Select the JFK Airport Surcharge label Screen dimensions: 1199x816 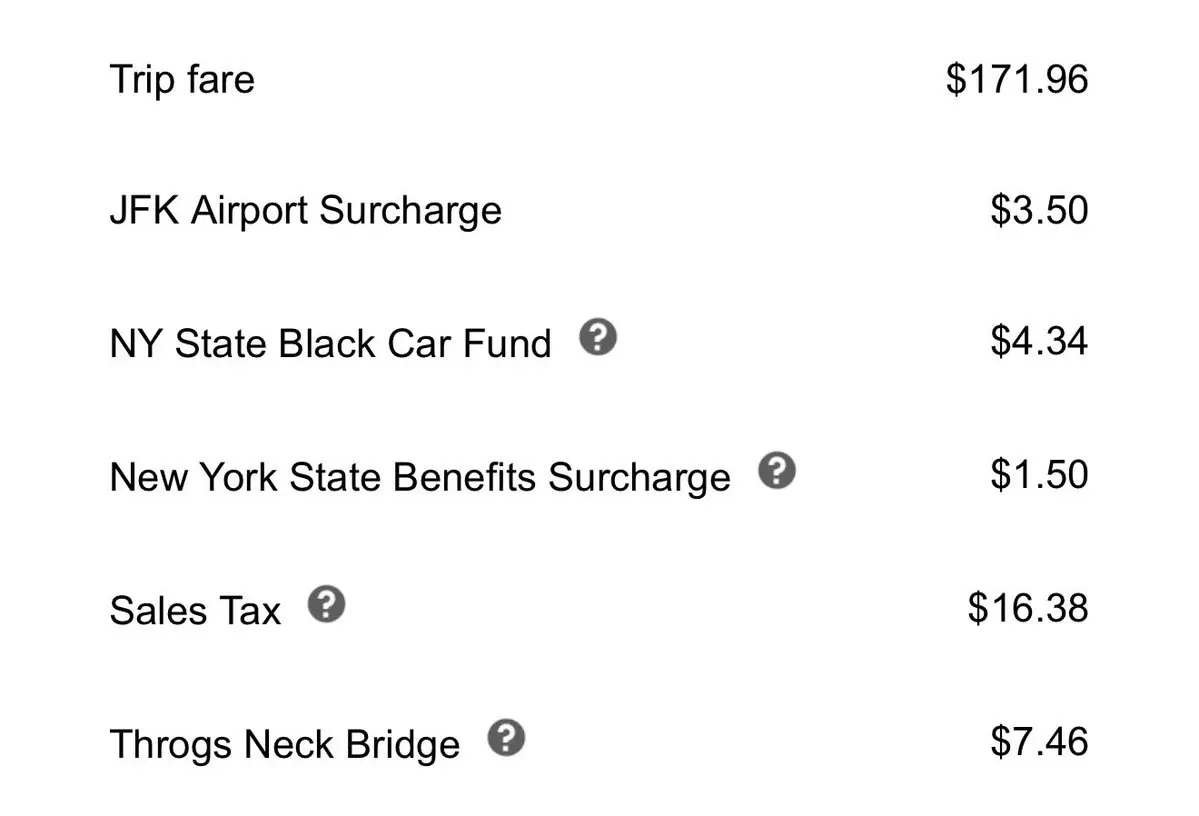point(306,211)
